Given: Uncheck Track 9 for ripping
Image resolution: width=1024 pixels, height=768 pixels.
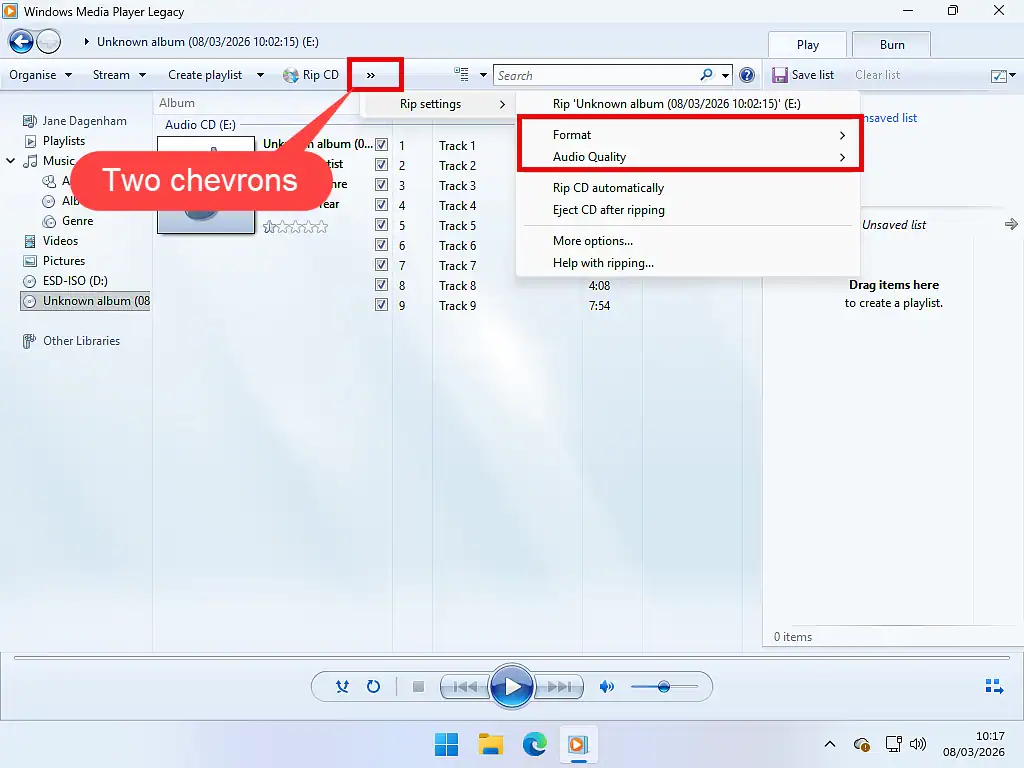Looking at the screenshot, I should (x=382, y=305).
